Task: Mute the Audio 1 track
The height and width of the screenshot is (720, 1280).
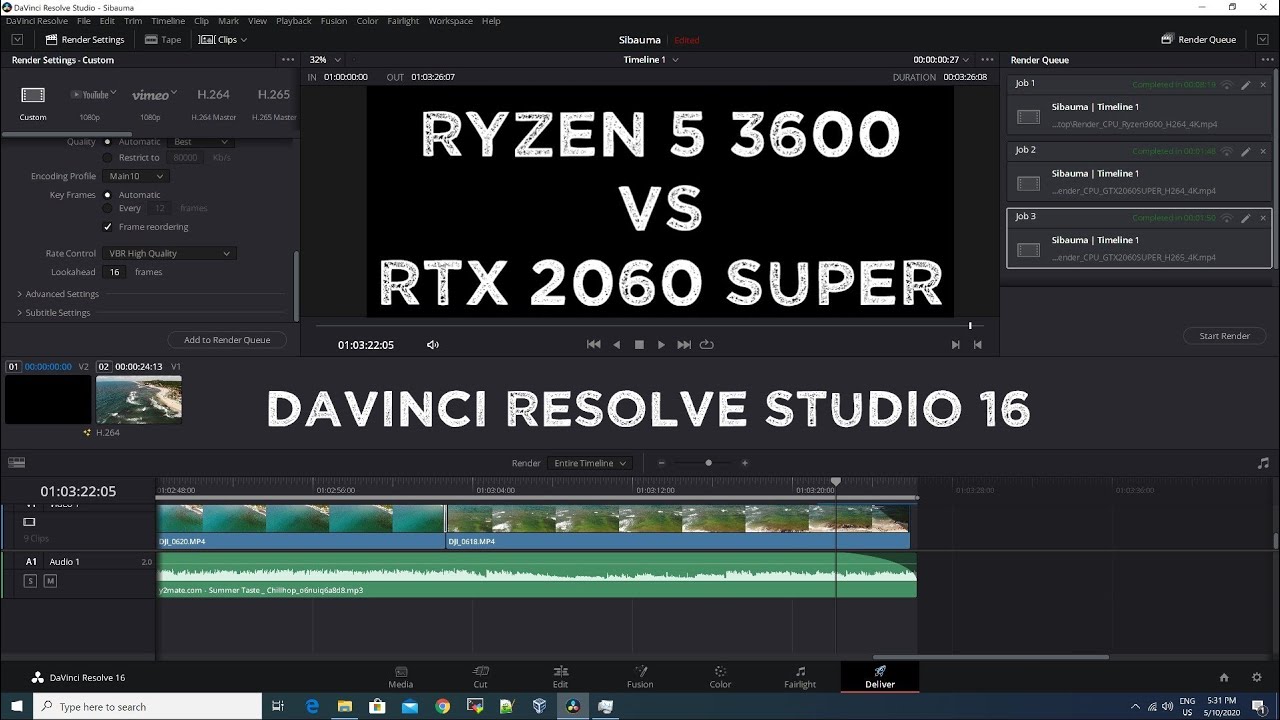Action: tap(50, 581)
